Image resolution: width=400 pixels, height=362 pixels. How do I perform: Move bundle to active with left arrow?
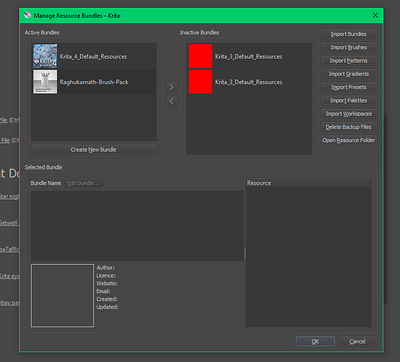pos(171,101)
